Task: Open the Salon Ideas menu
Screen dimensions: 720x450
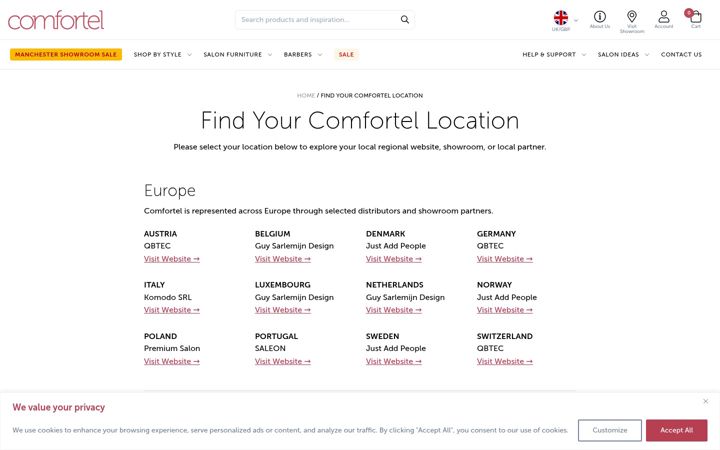Action: point(618,54)
